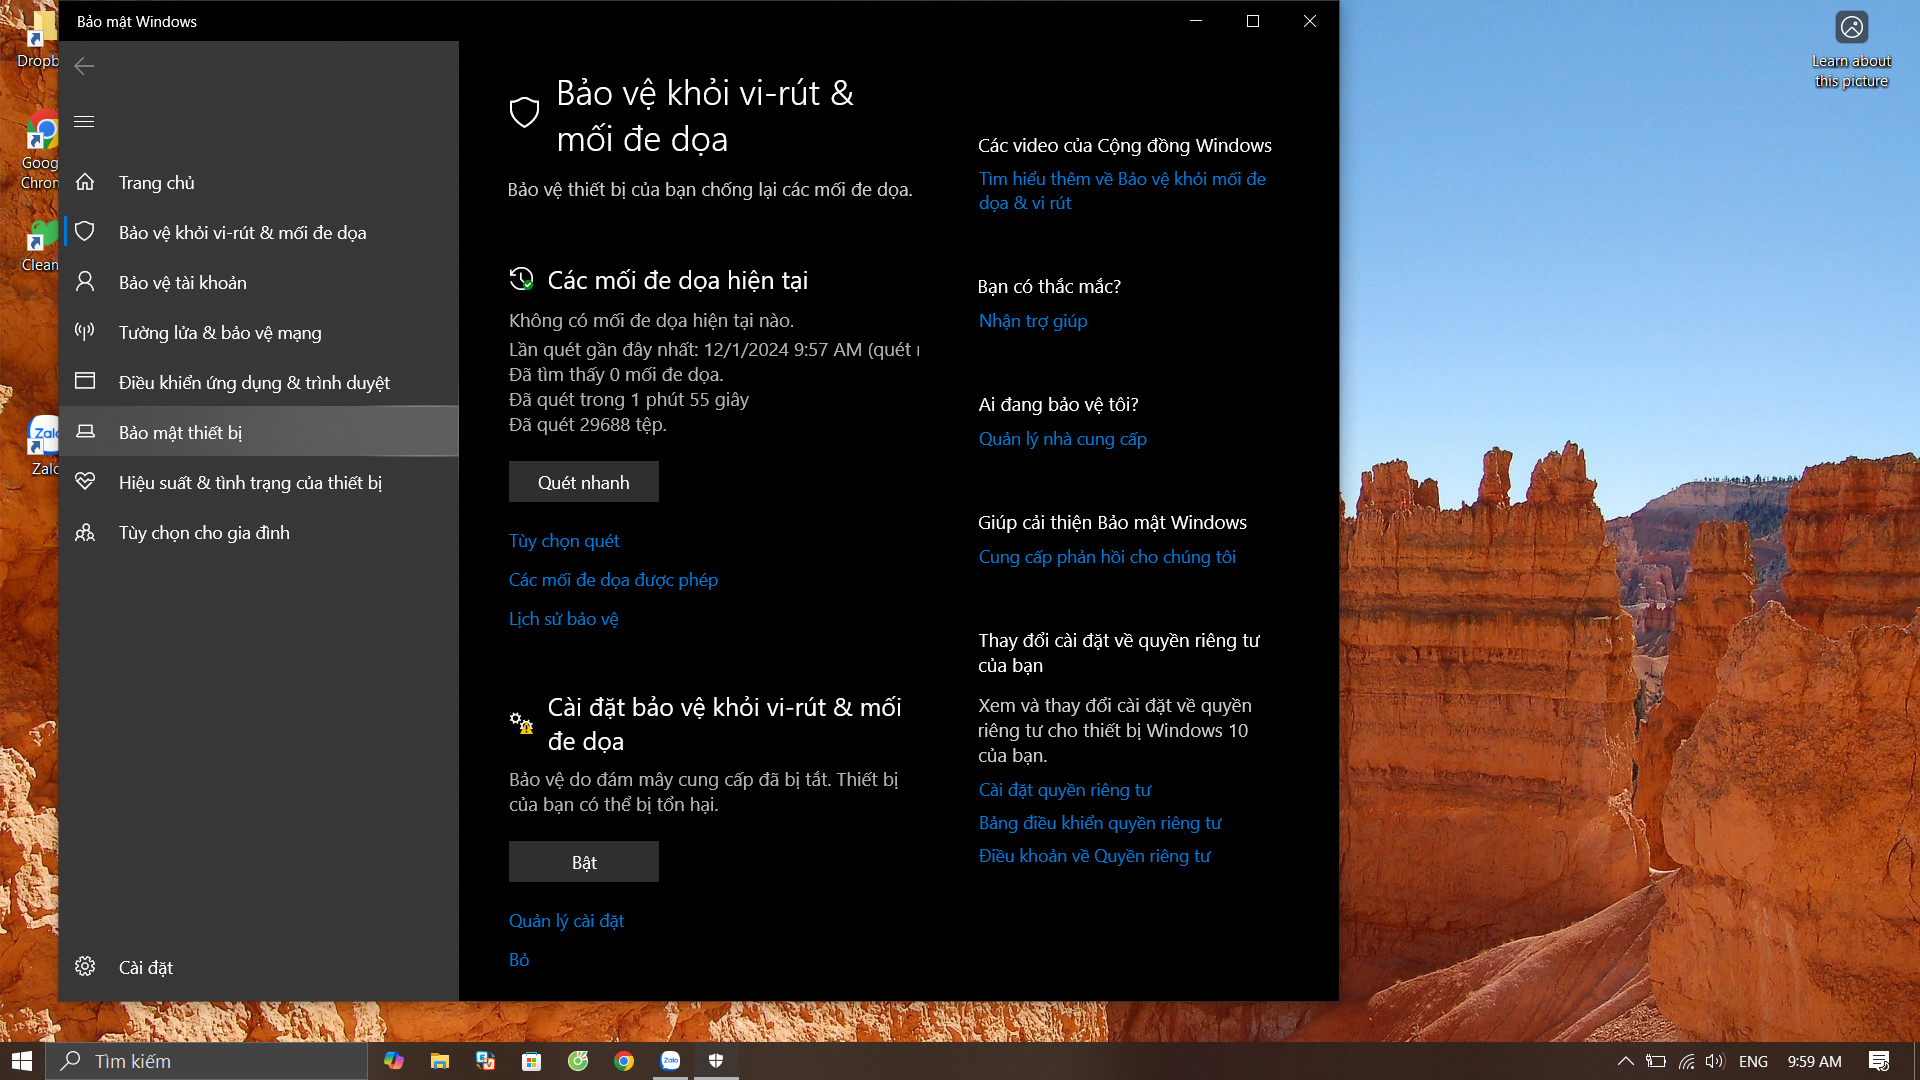Click the back arrow icon
This screenshot has height=1080, width=1920.
[x=84, y=66]
